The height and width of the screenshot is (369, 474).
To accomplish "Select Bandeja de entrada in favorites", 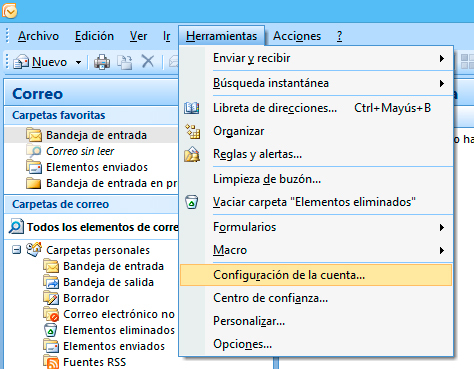I will pyautogui.click(x=96, y=135).
